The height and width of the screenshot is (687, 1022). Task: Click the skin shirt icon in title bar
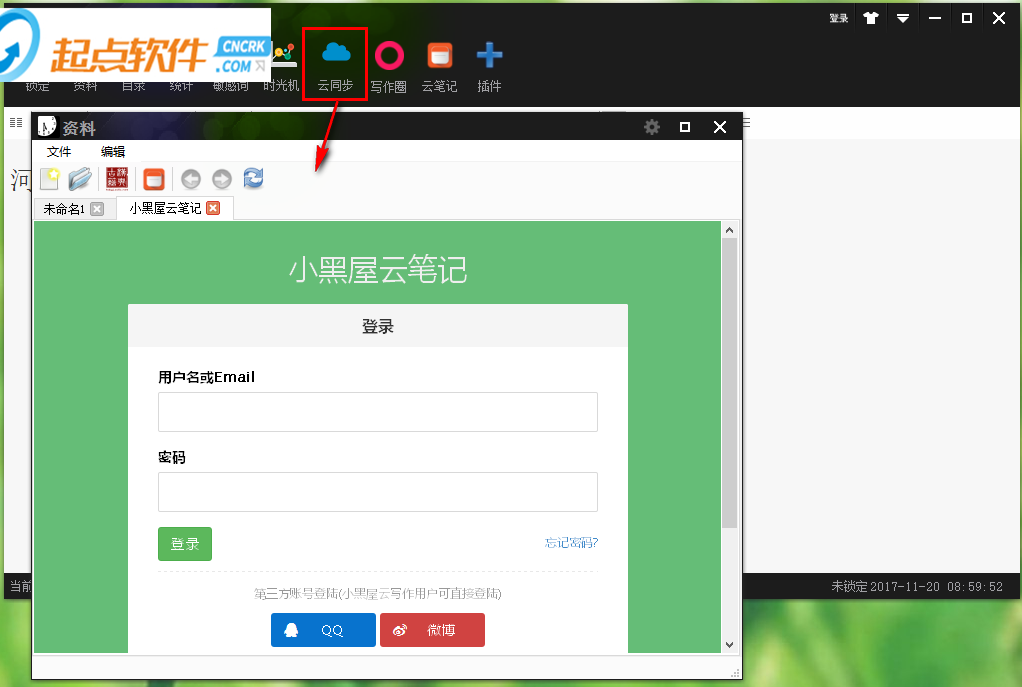pyautogui.click(x=871, y=18)
